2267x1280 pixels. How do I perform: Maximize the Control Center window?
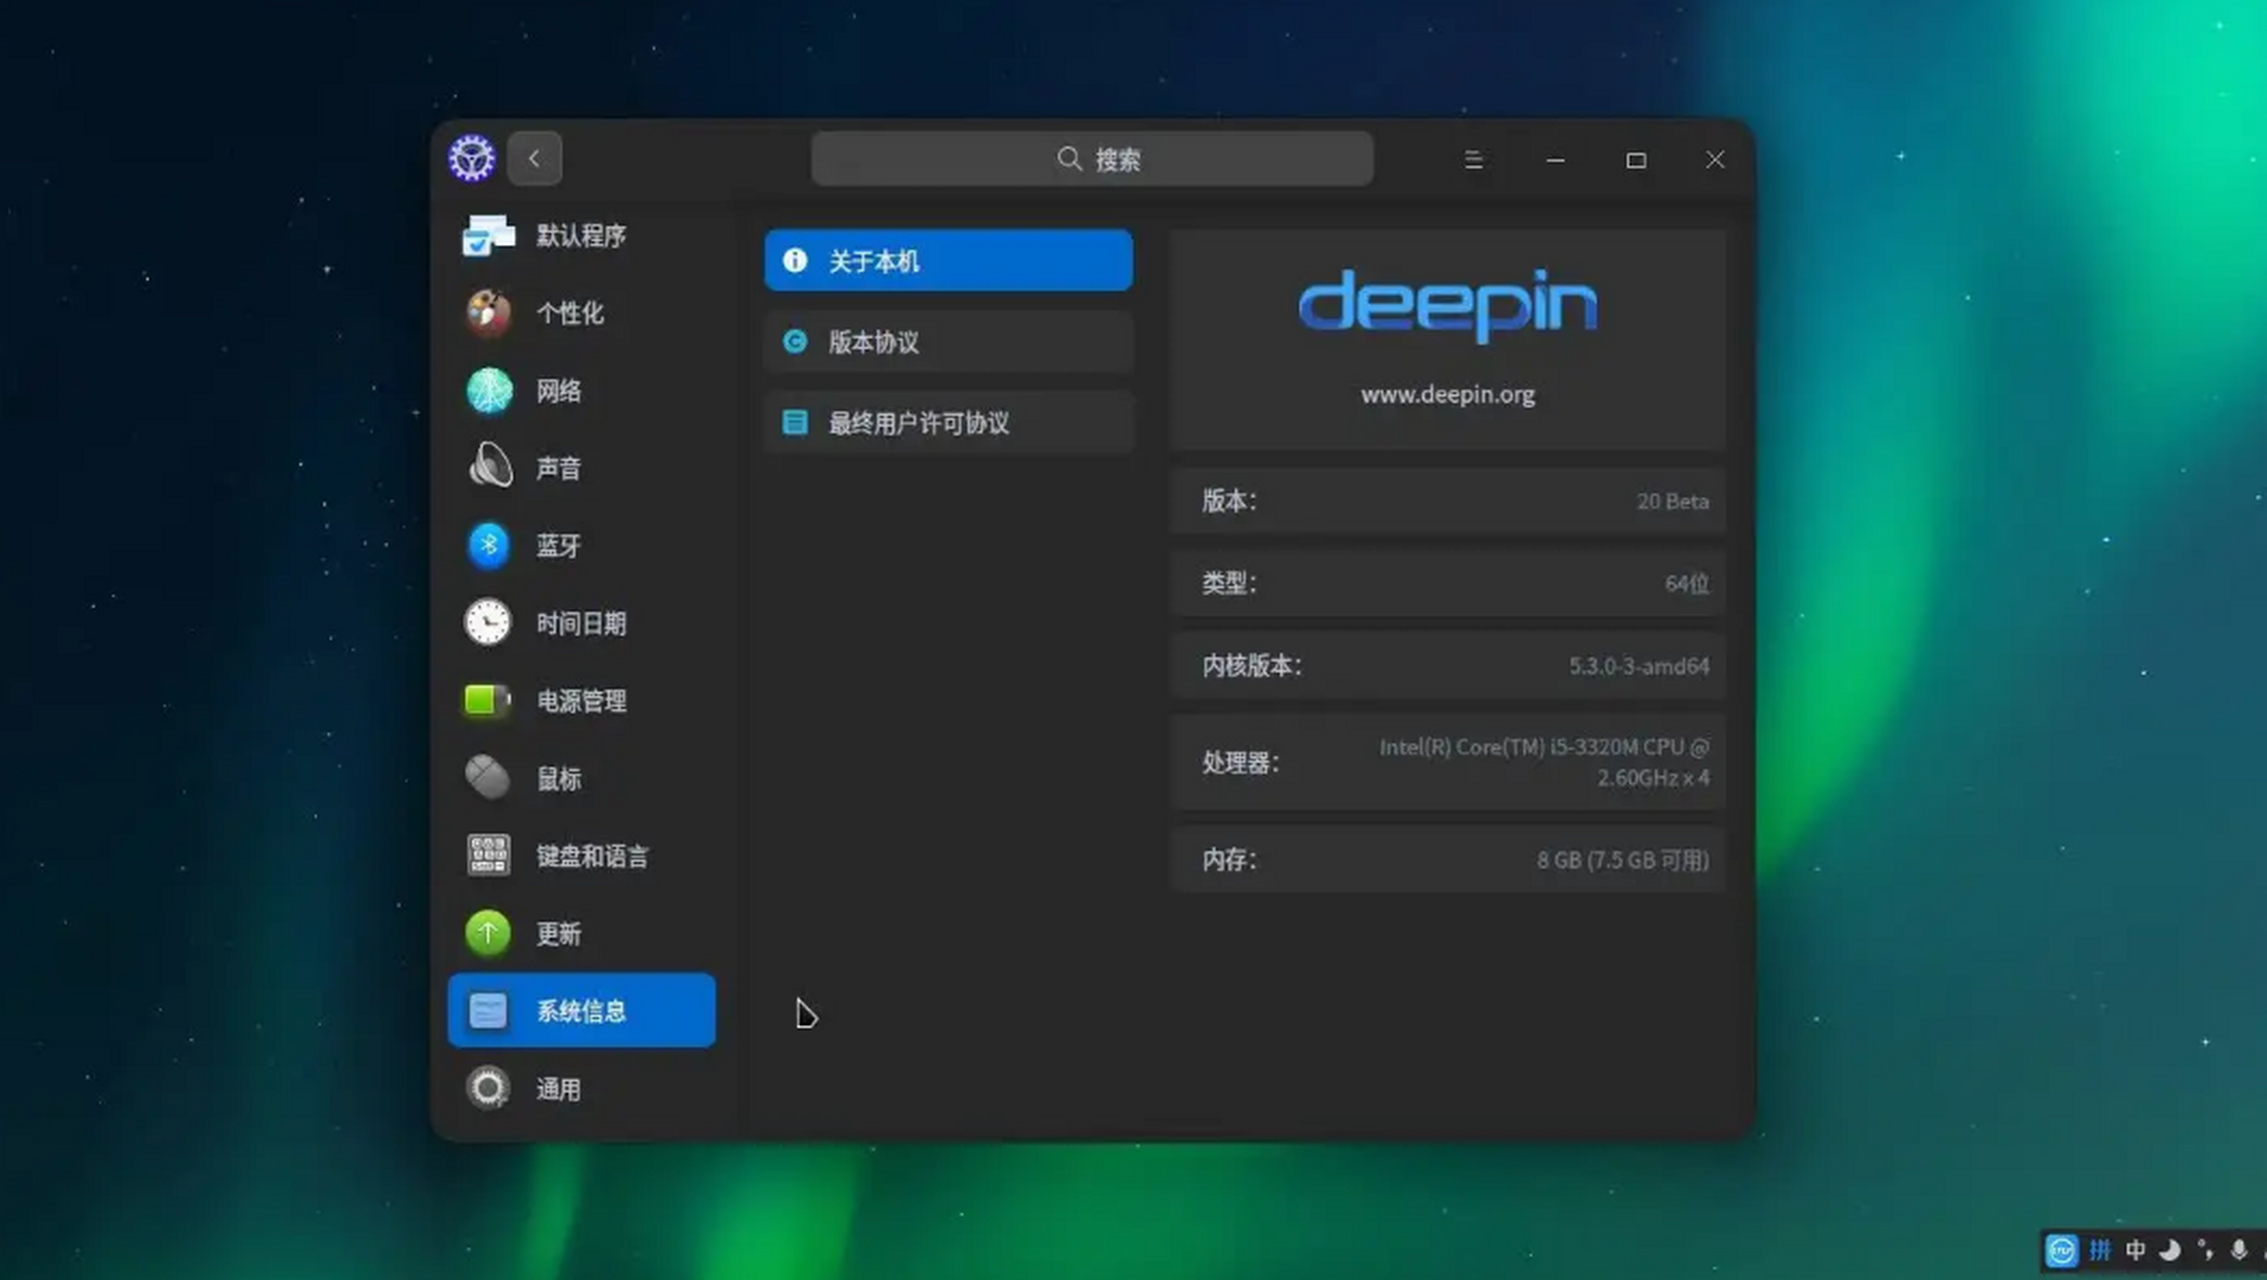(1636, 160)
